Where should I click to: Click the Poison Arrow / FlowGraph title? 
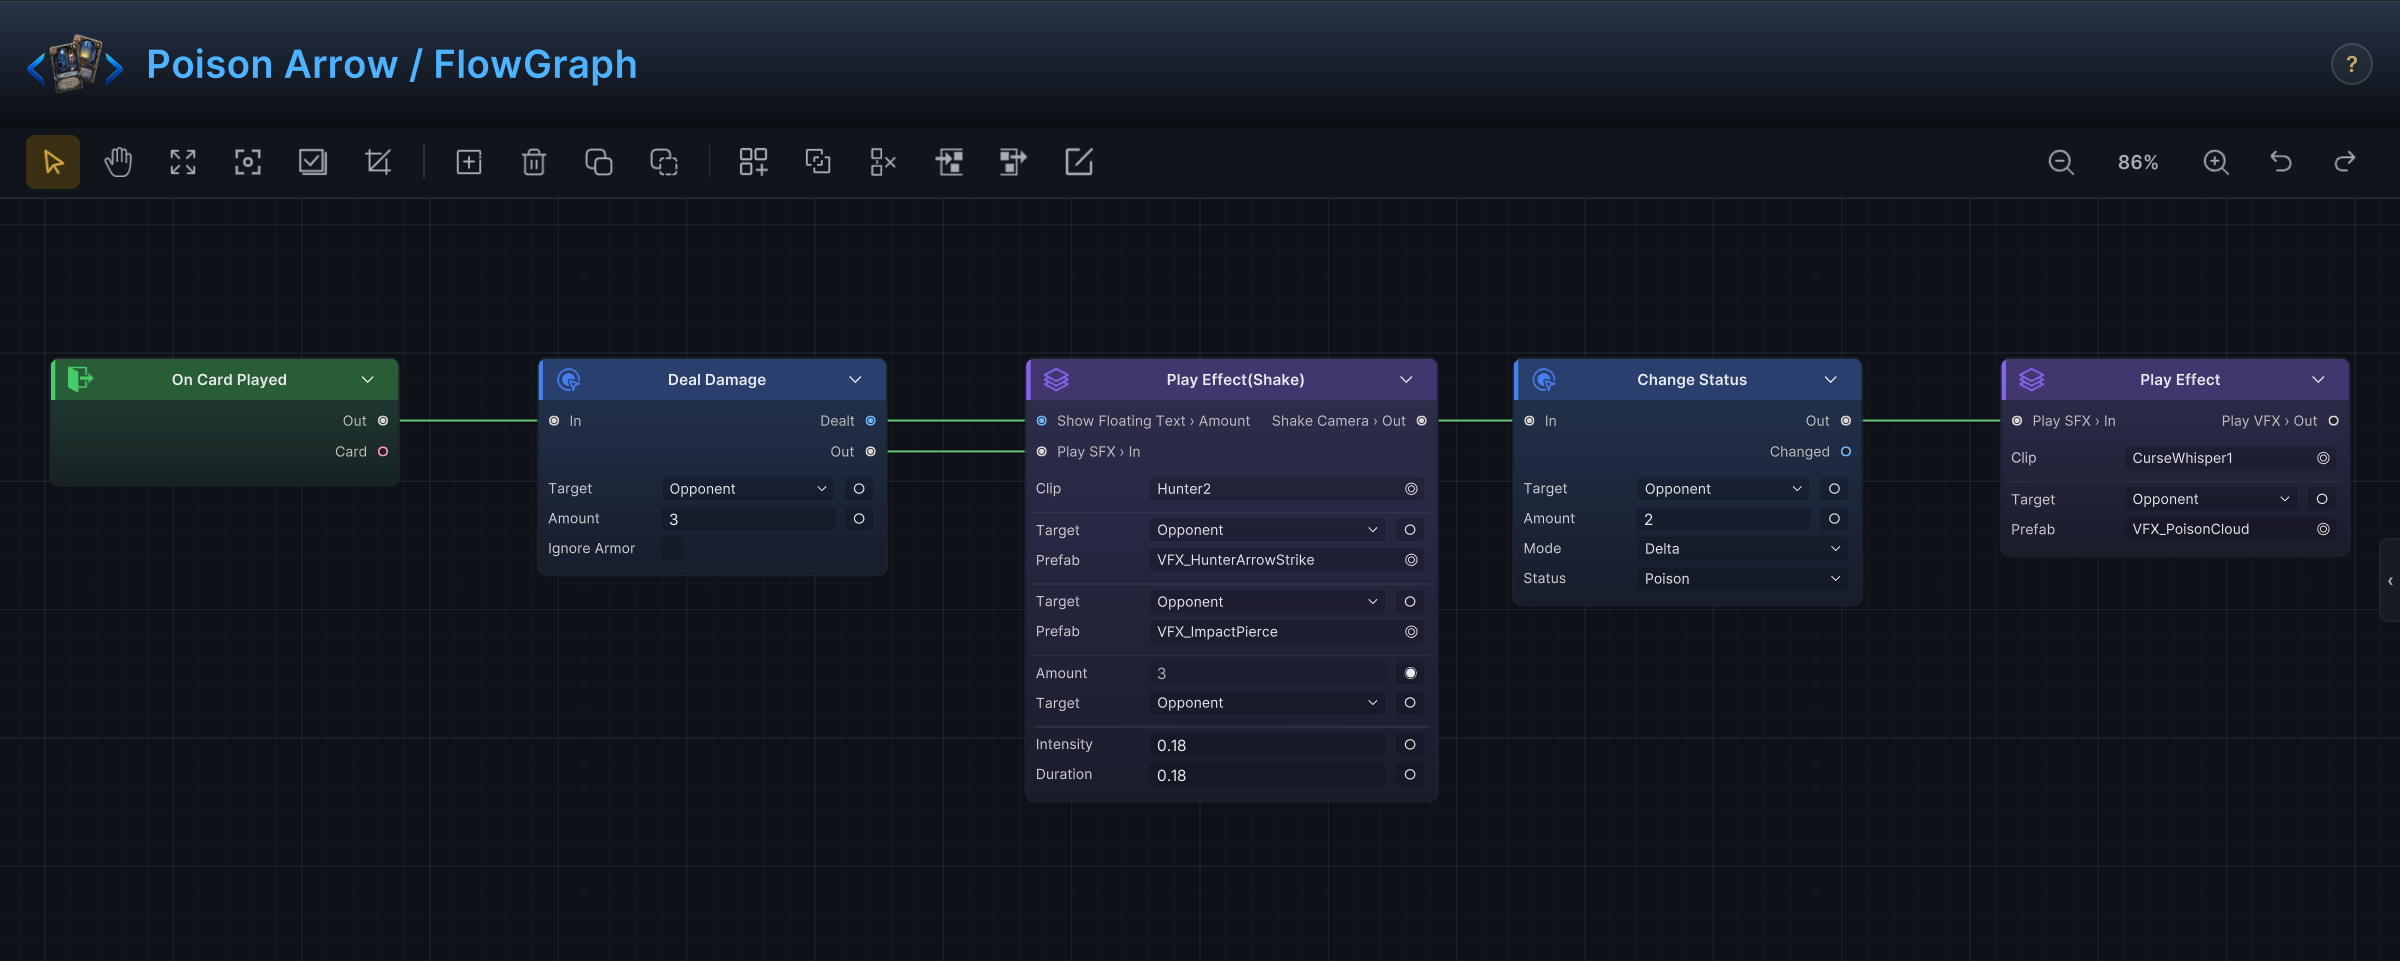pos(392,65)
